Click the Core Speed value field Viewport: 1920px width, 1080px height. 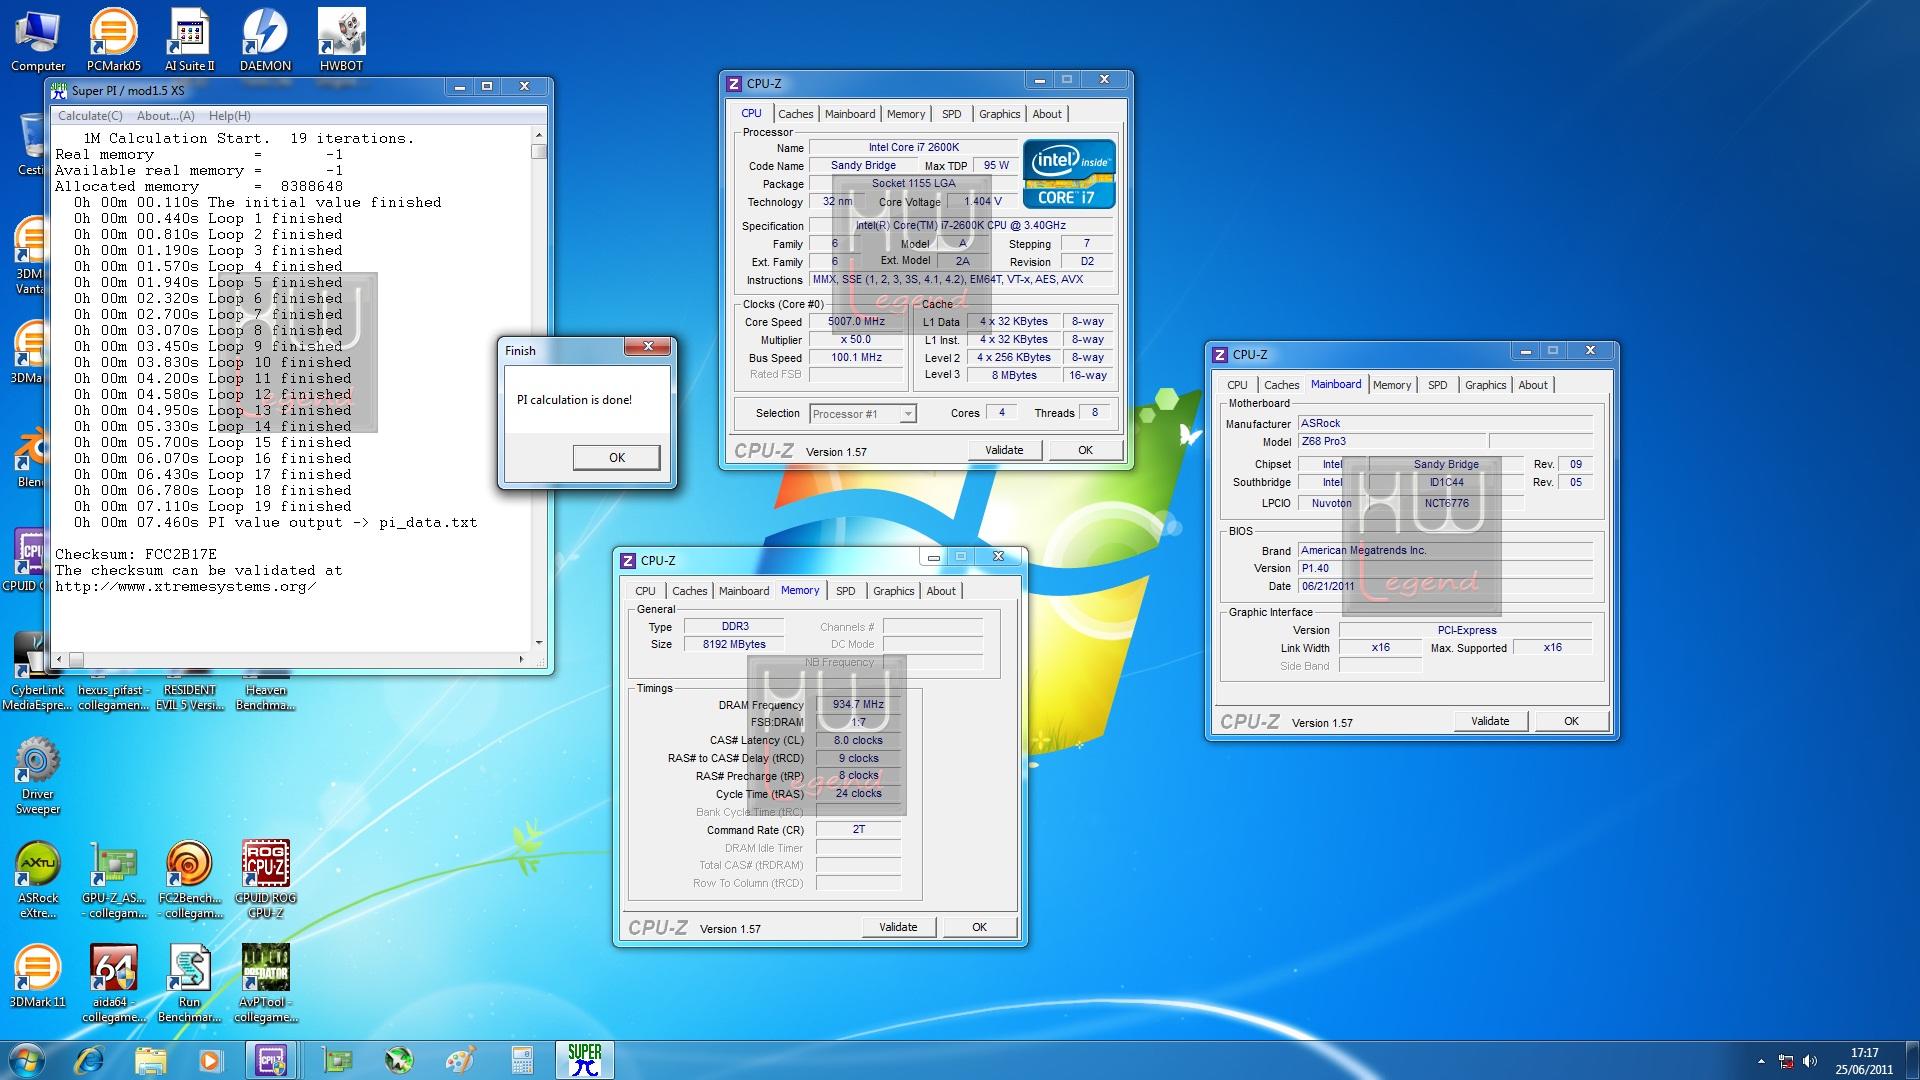tap(856, 322)
